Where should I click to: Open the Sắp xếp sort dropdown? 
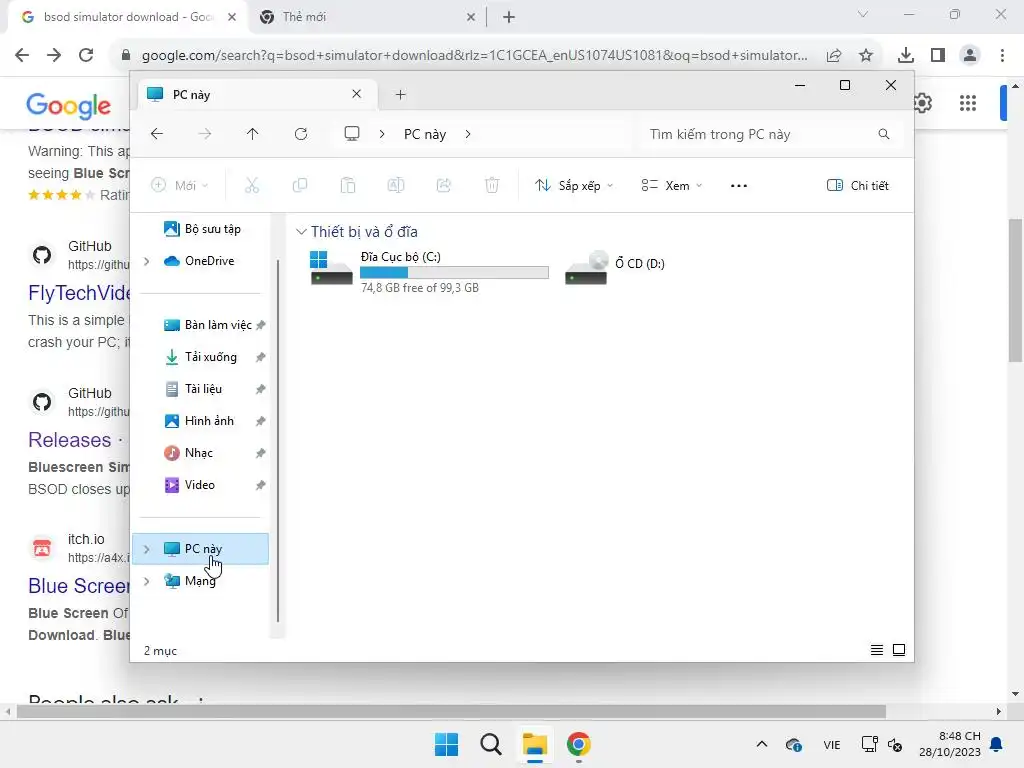[574, 185]
